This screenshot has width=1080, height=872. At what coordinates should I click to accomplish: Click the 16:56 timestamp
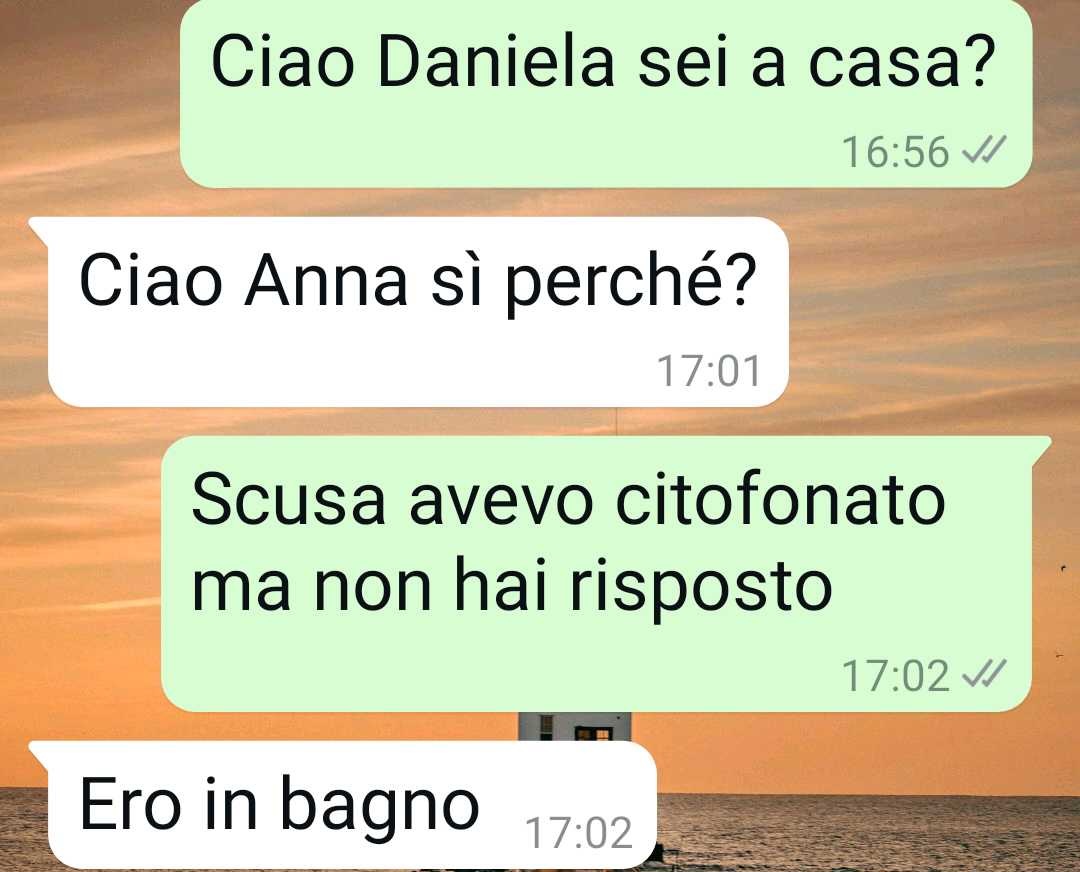(x=895, y=152)
